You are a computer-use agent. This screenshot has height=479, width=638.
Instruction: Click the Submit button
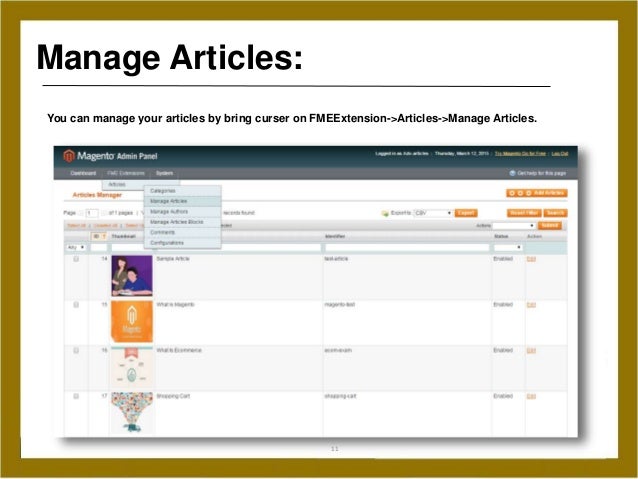point(550,225)
